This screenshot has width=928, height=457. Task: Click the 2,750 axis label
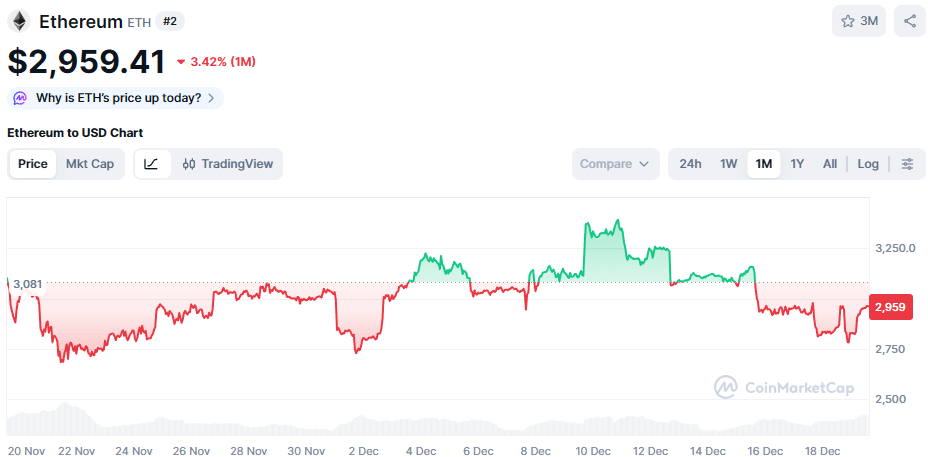click(891, 349)
